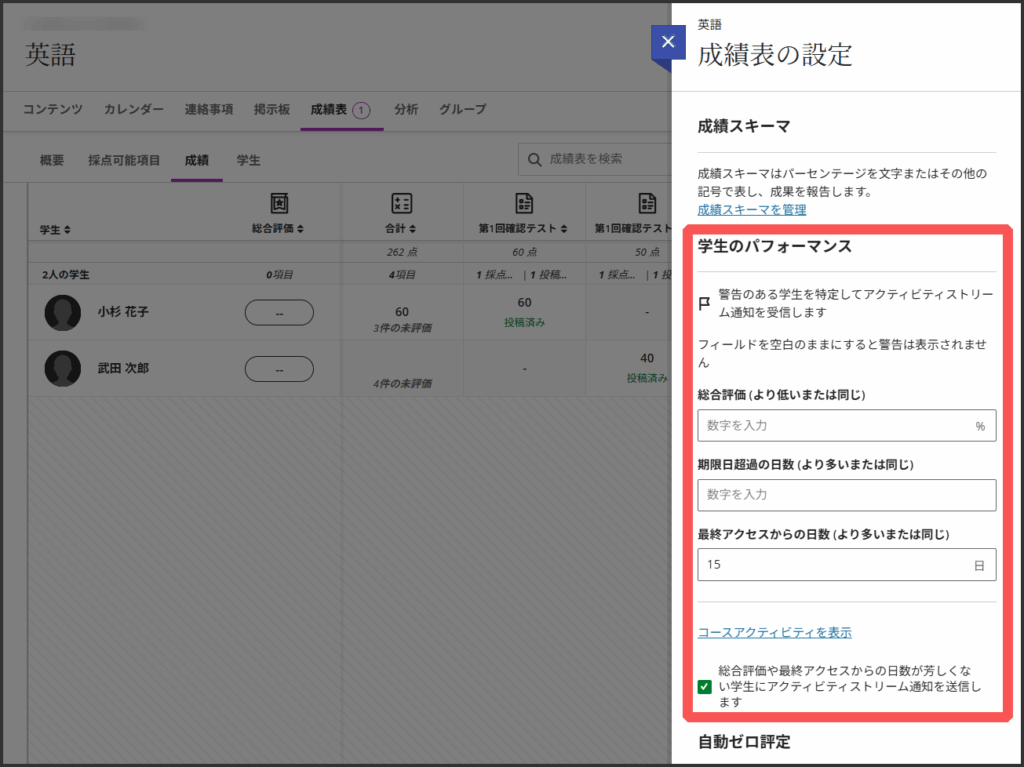
Task: Open the コースアクティビティを表示 link
Action: (774, 632)
